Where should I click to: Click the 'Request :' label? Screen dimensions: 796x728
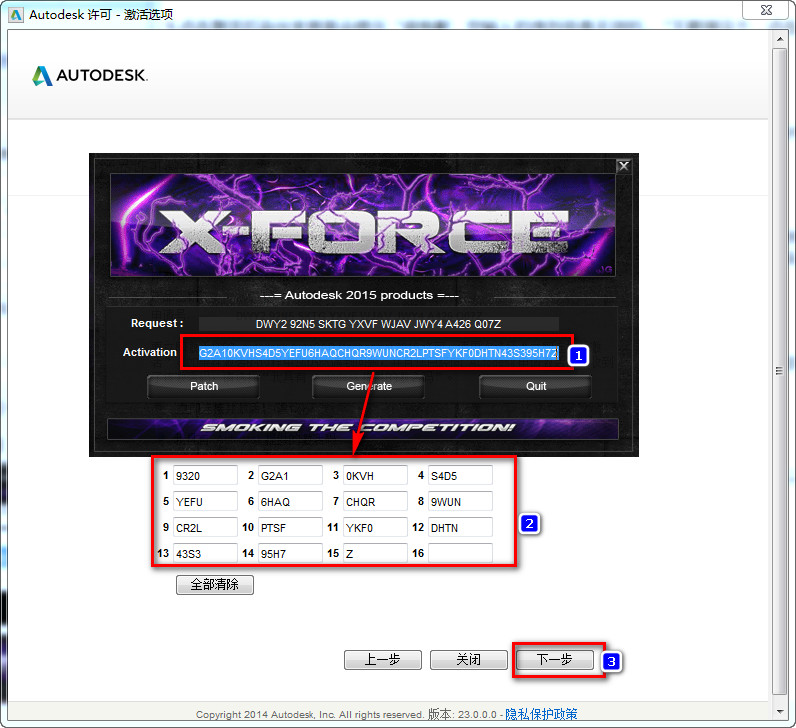[157, 323]
